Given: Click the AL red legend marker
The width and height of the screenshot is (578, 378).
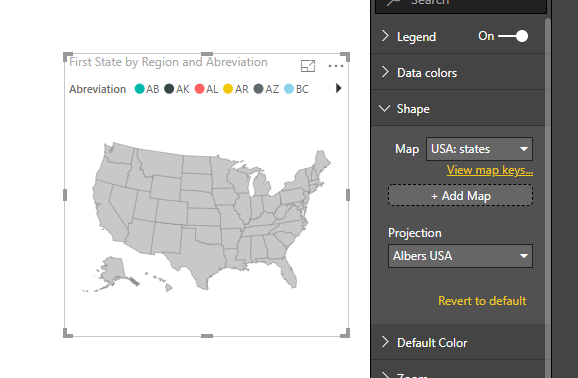Looking at the screenshot, I should click(199, 89).
